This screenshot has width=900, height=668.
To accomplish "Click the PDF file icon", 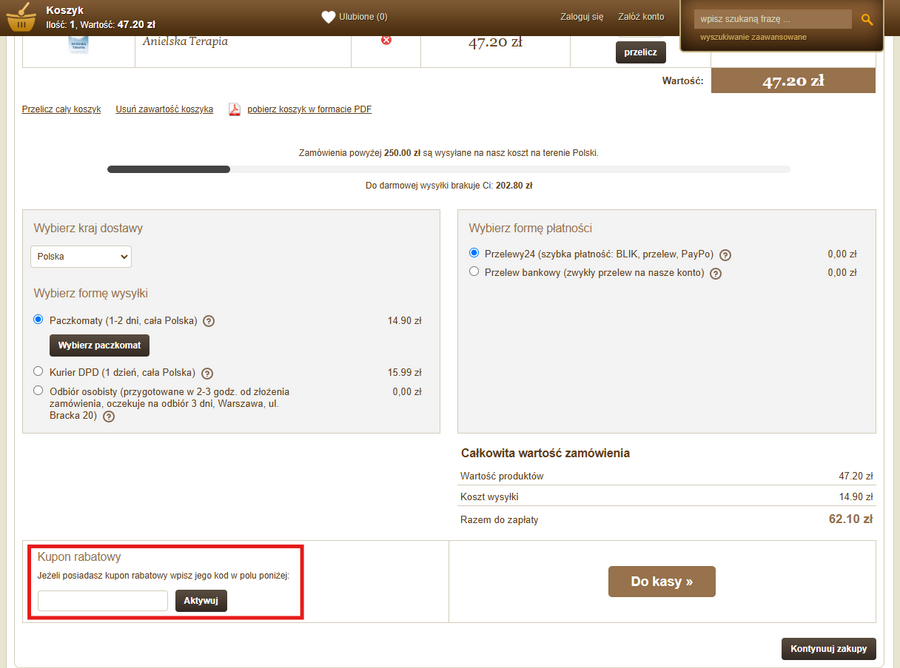I will [235, 109].
